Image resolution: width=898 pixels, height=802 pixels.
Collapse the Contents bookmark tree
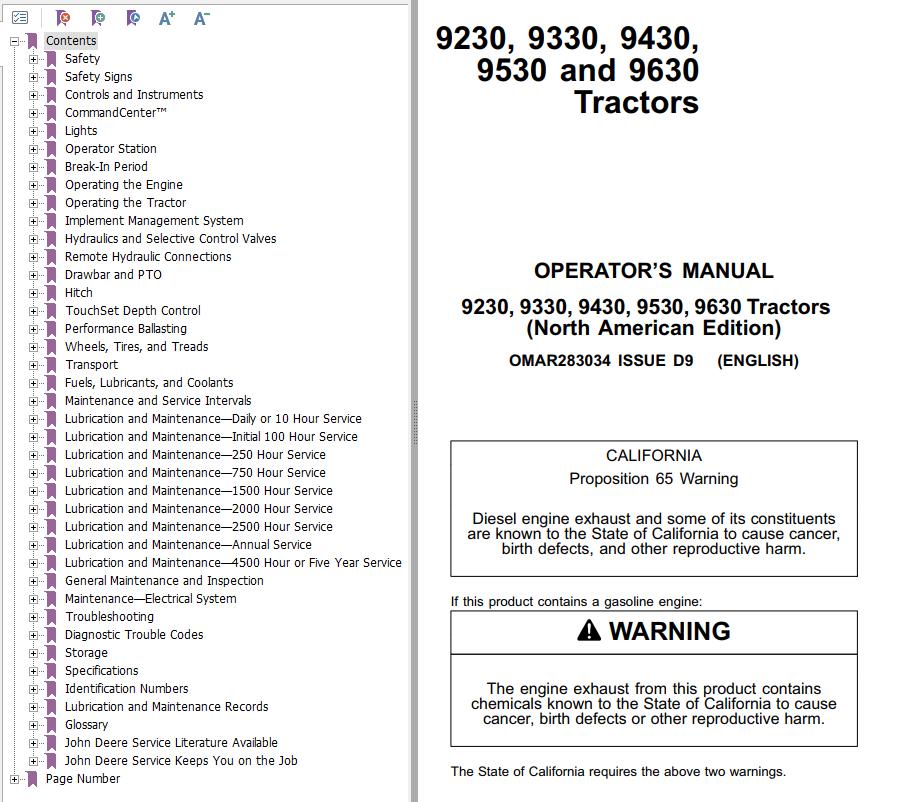(x=14, y=41)
